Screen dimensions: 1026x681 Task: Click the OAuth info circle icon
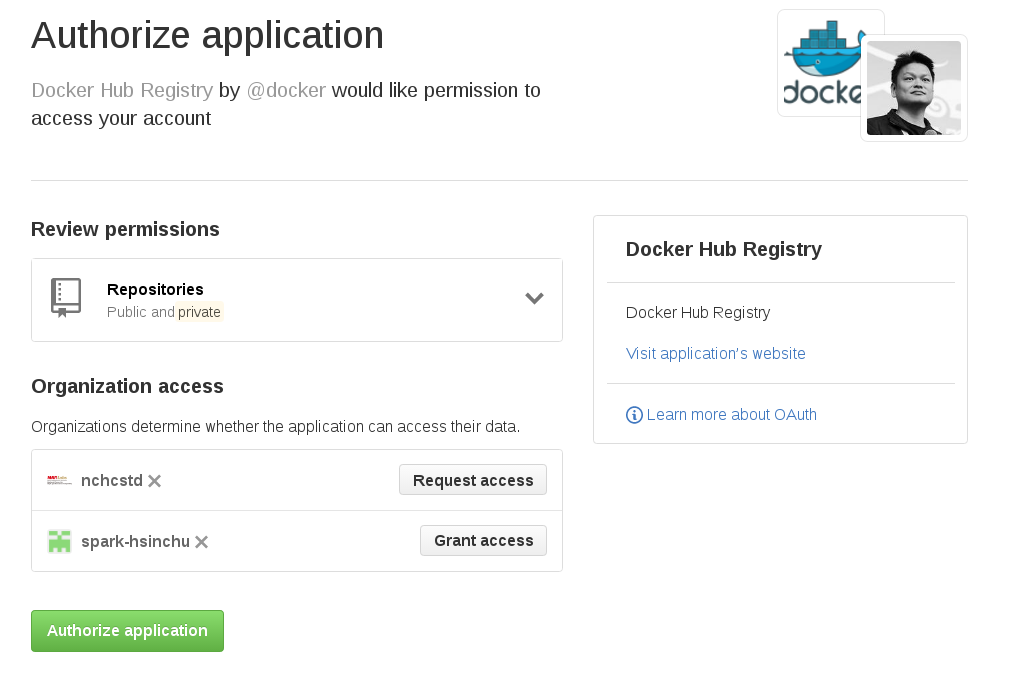tap(634, 415)
